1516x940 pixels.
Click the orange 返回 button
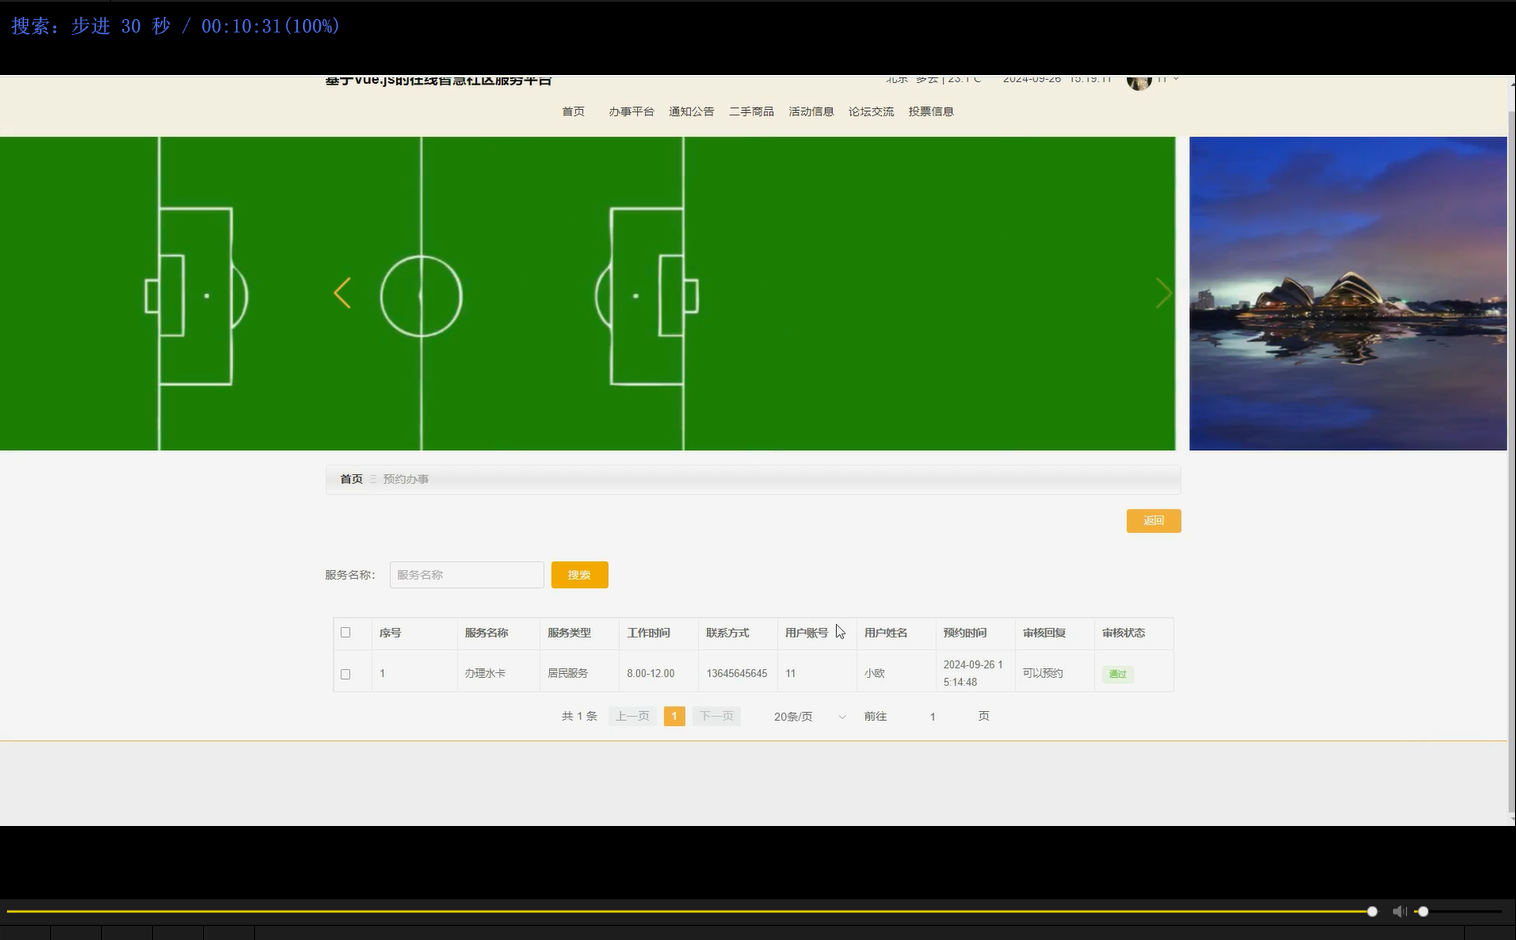[x=1154, y=521]
